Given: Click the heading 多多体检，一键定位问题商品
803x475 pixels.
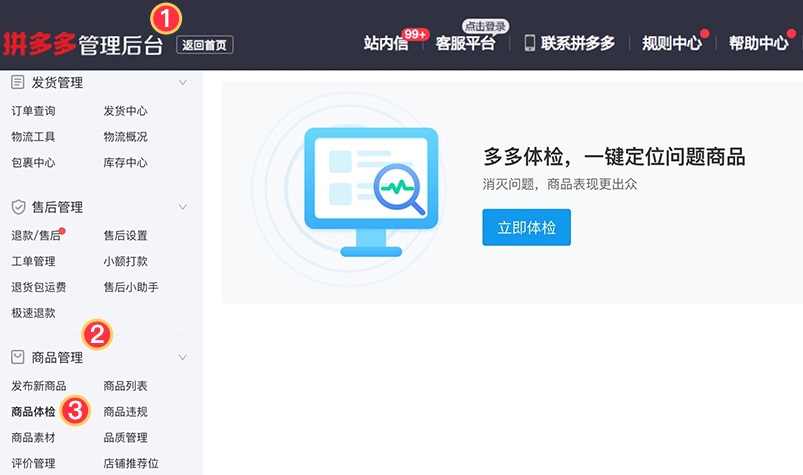Looking at the screenshot, I should pos(614,157).
